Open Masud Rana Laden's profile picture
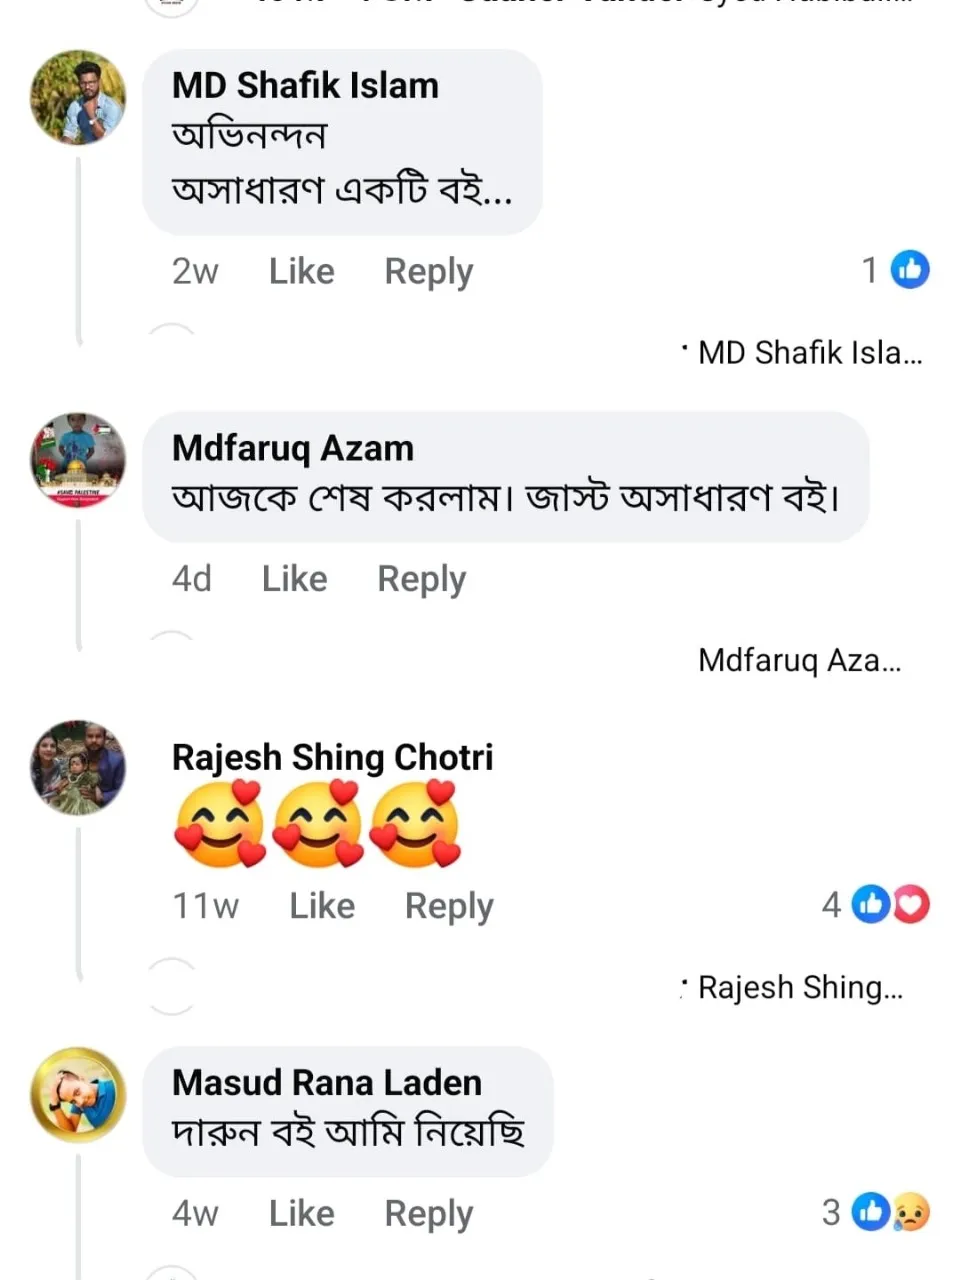The height and width of the screenshot is (1280, 960). (78, 1095)
